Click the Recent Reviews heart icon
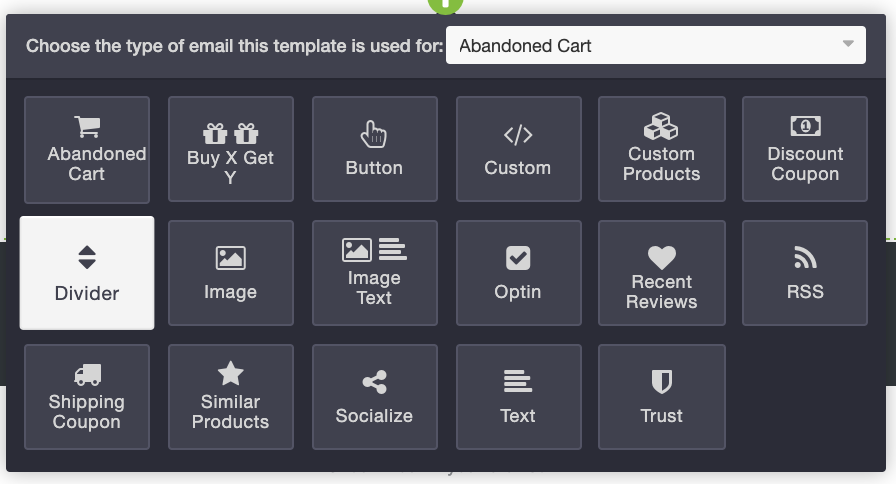Viewport: 896px width, 484px height. pyautogui.click(x=661, y=257)
